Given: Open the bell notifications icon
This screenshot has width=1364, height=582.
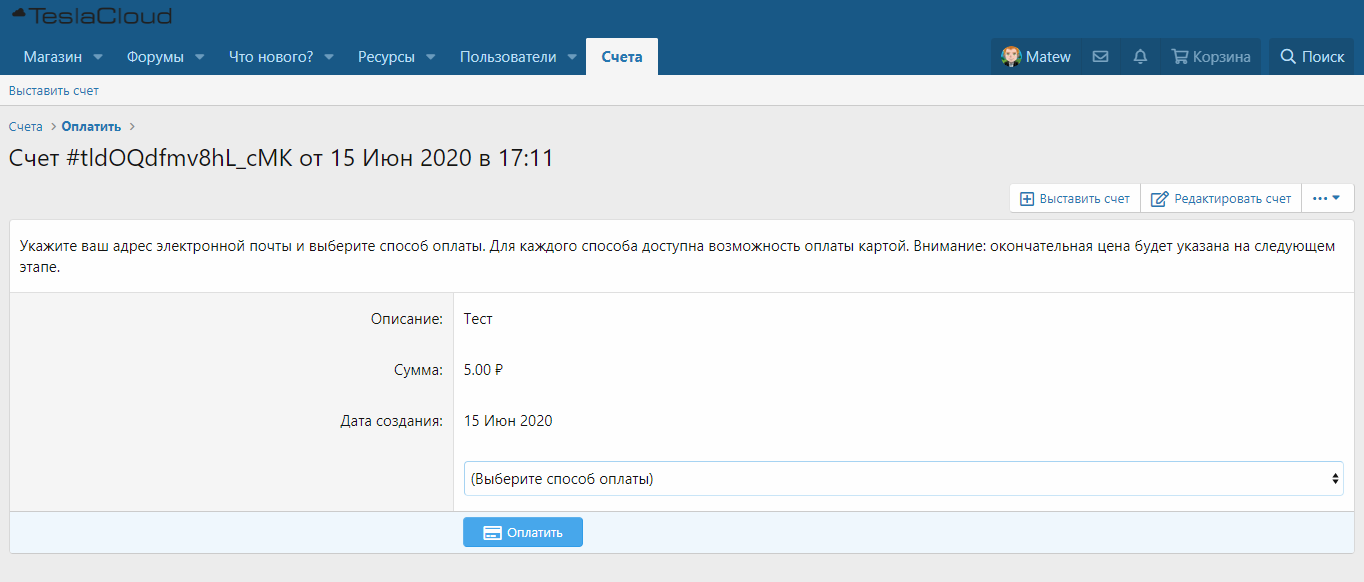Looking at the screenshot, I should [1140, 57].
